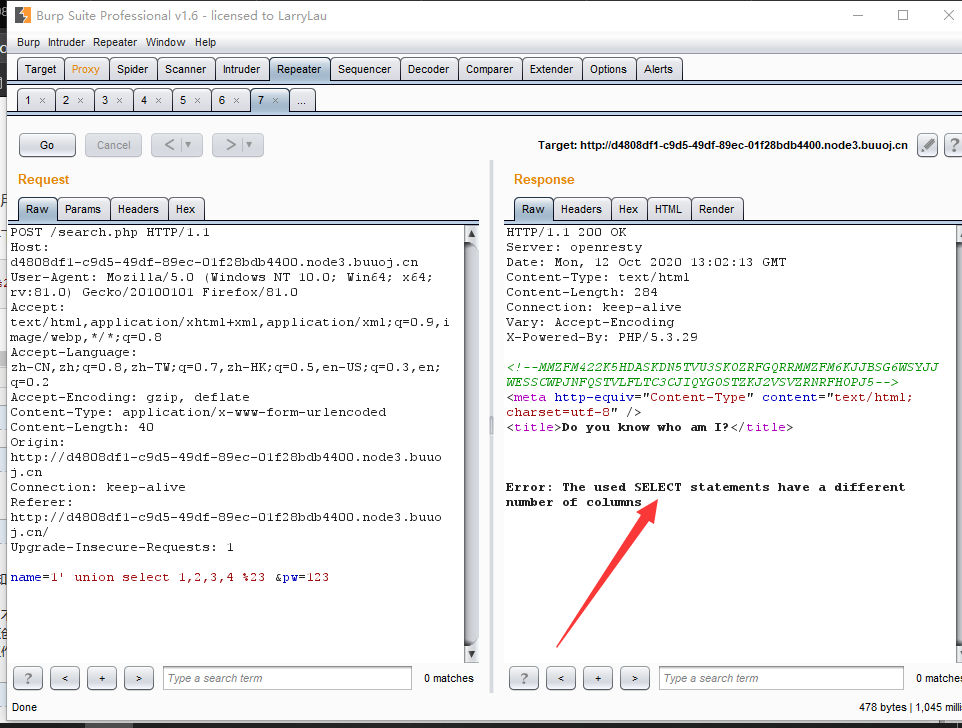The height and width of the screenshot is (728, 962).
Task: Click Request search help question mark button
Action: (x=28, y=678)
